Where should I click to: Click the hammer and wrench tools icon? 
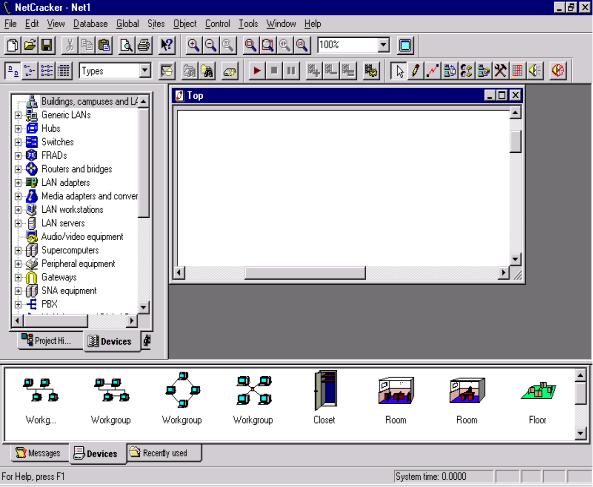pyautogui.click(x=500, y=71)
